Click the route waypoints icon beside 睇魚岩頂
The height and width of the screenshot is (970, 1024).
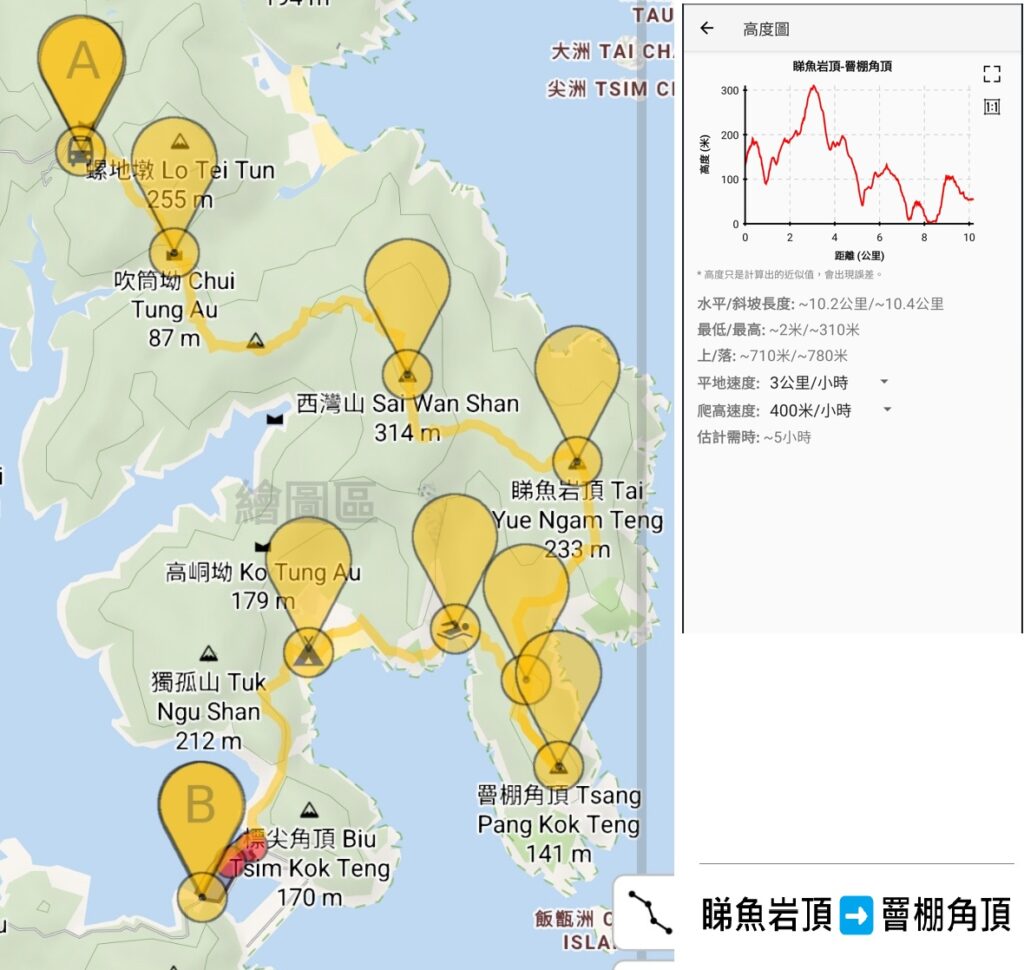tap(649, 911)
